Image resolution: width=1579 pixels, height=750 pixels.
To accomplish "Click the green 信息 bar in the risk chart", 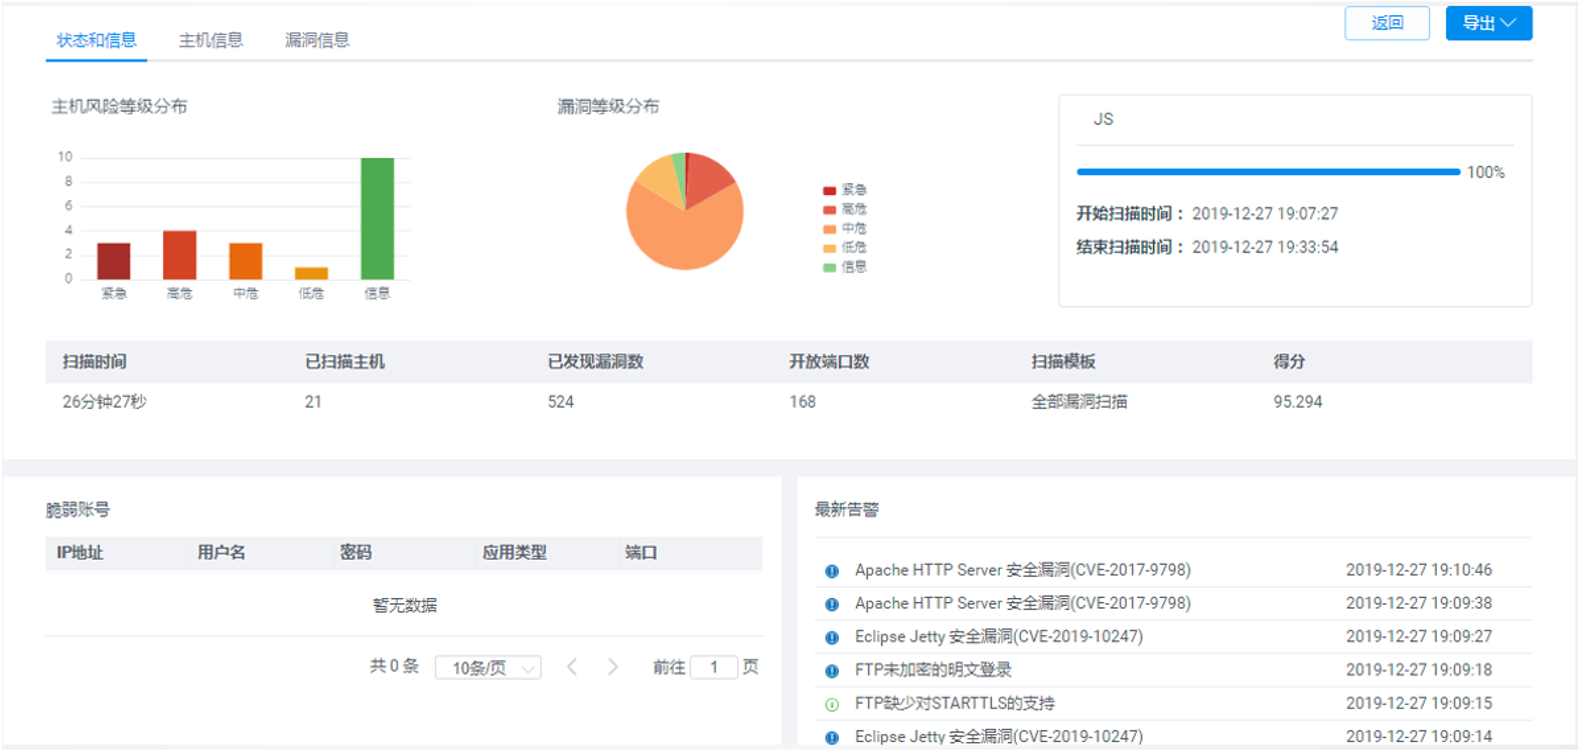I will pos(377,218).
